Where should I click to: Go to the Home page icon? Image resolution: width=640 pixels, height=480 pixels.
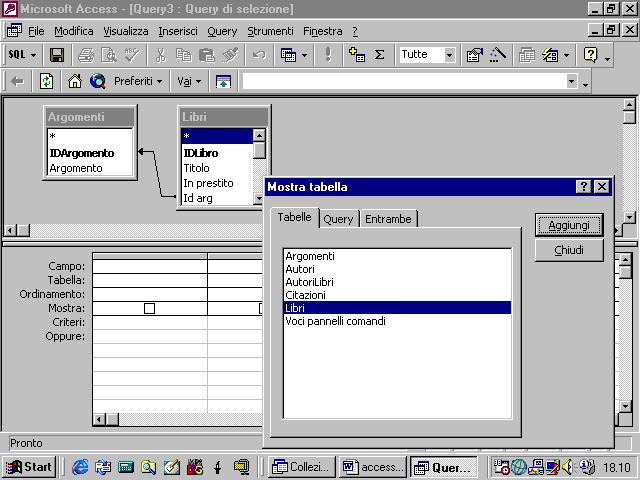75,81
